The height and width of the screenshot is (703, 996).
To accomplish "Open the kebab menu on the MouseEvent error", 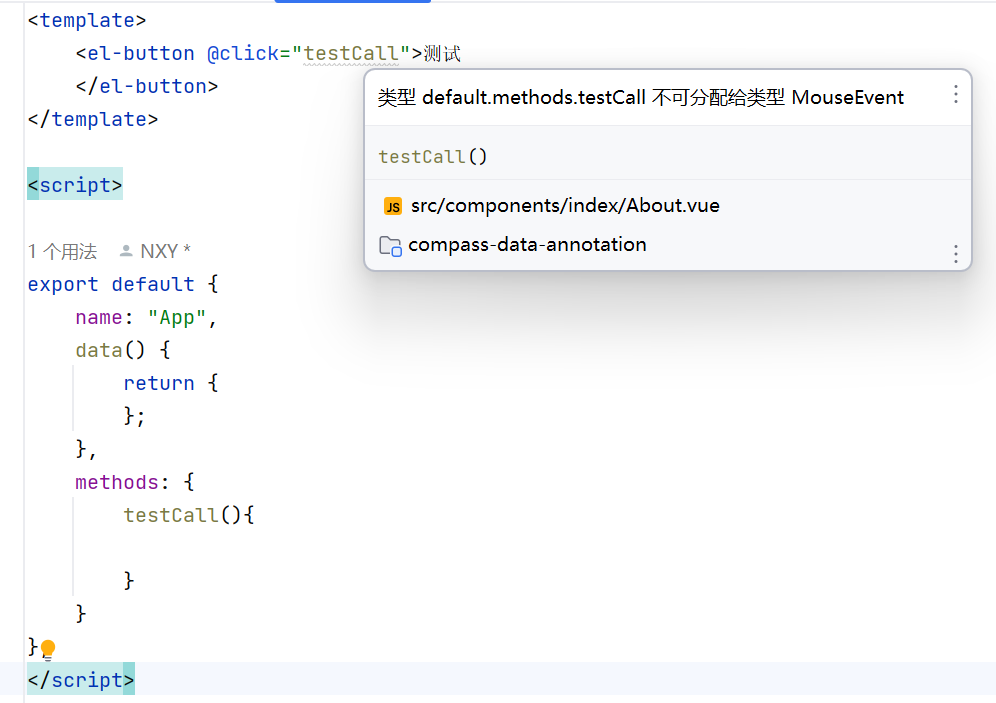I will coord(955,95).
